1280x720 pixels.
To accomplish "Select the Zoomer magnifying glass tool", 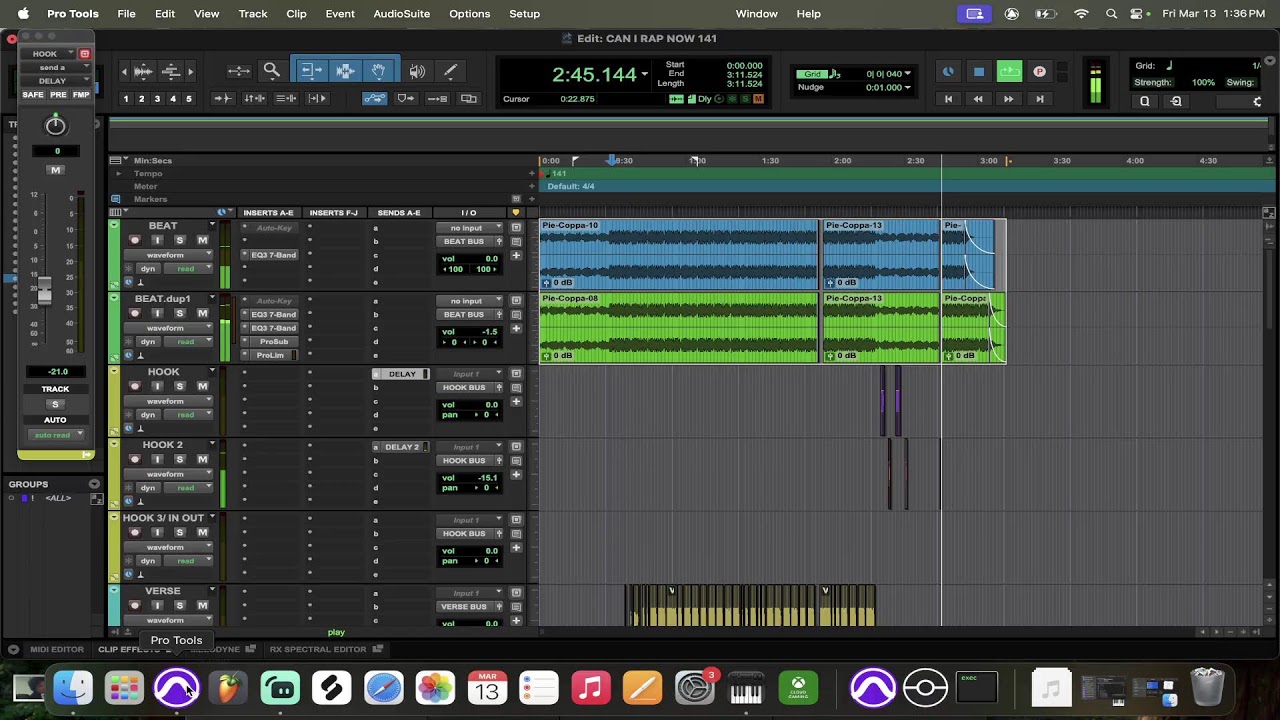I will pyautogui.click(x=271, y=71).
